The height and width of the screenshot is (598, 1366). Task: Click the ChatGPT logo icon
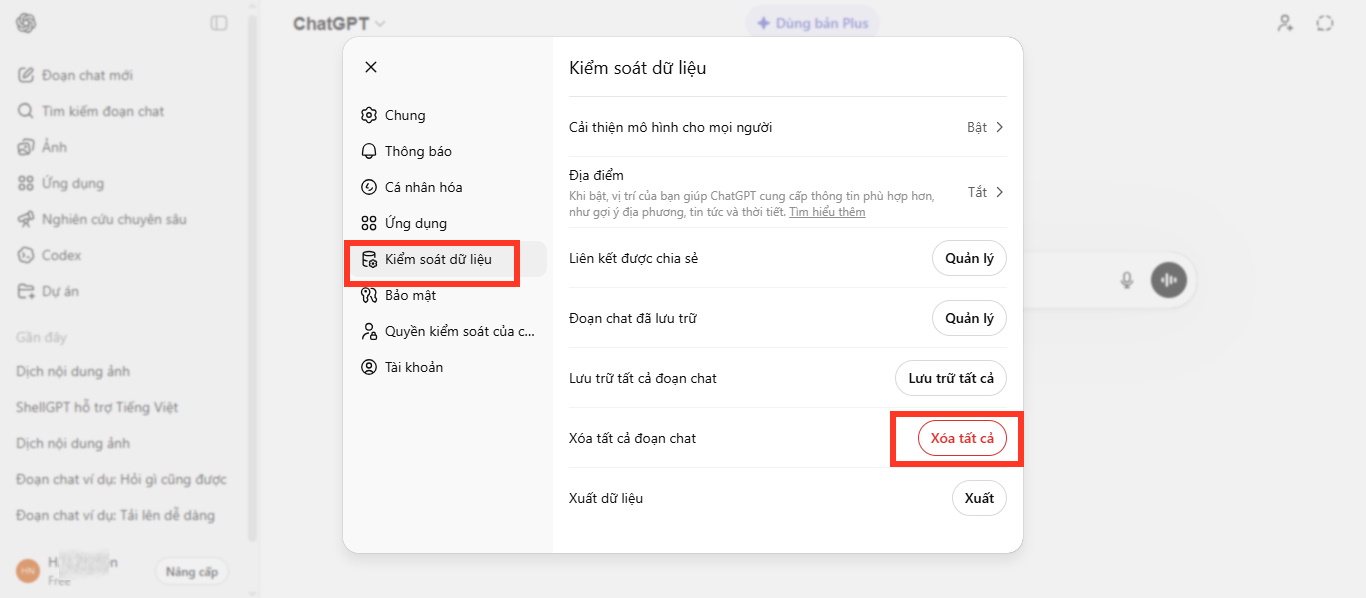pyautogui.click(x=26, y=23)
